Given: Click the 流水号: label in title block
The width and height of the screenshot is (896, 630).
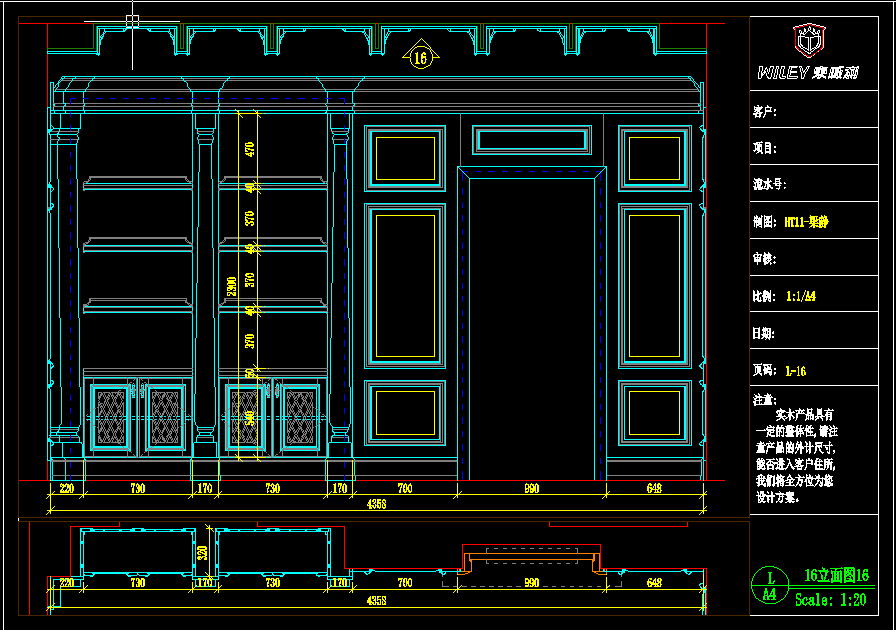Looking at the screenshot, I should [769, 185].
